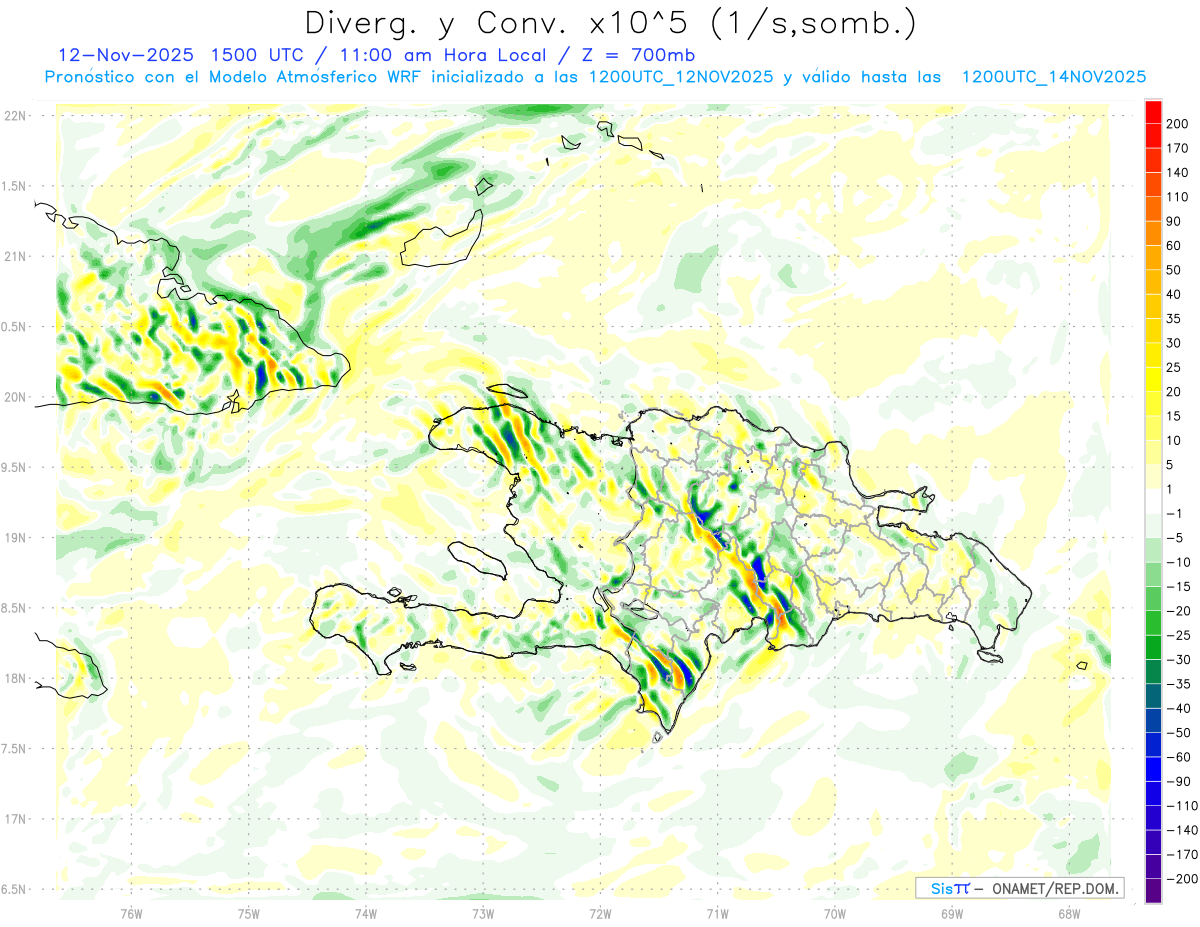Click the '74W' longitude label
The height and width of the screenshot is (927, 1200).
pyautogui.click(x=366, y=913)
